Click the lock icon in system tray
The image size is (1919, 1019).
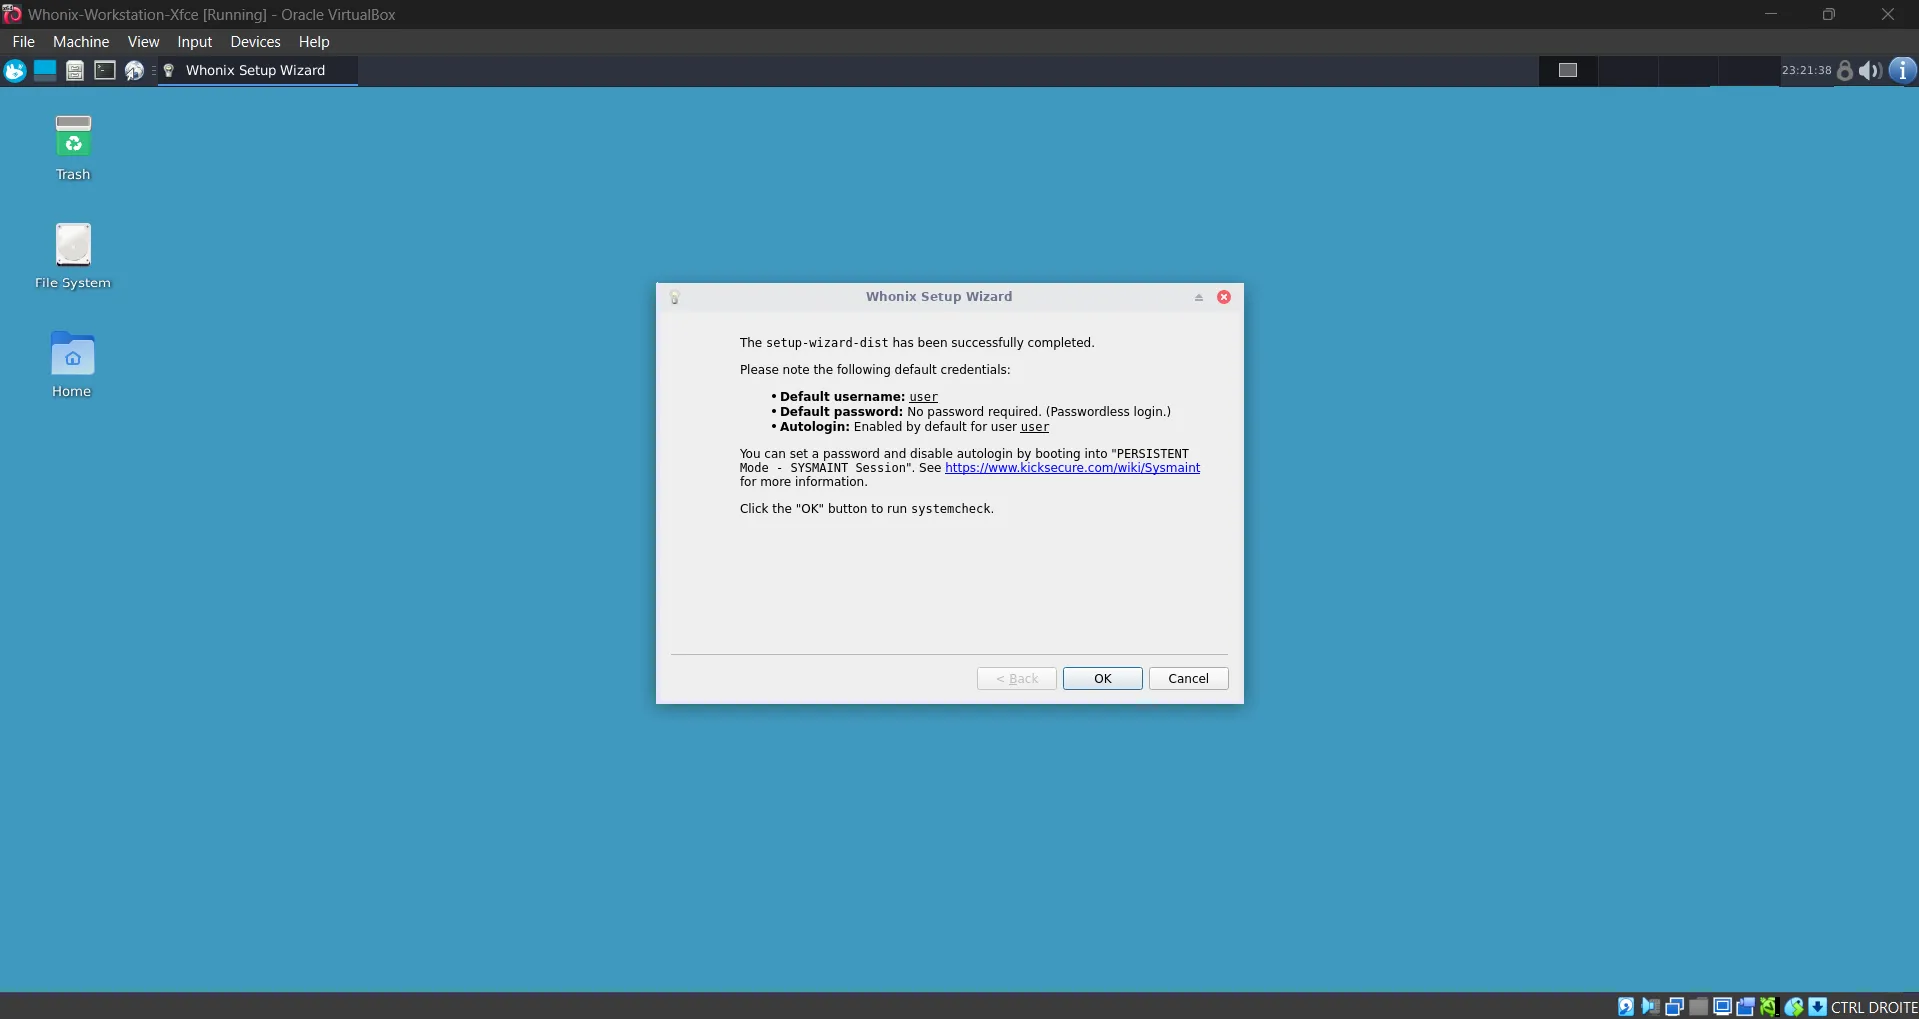point(1845,70)
